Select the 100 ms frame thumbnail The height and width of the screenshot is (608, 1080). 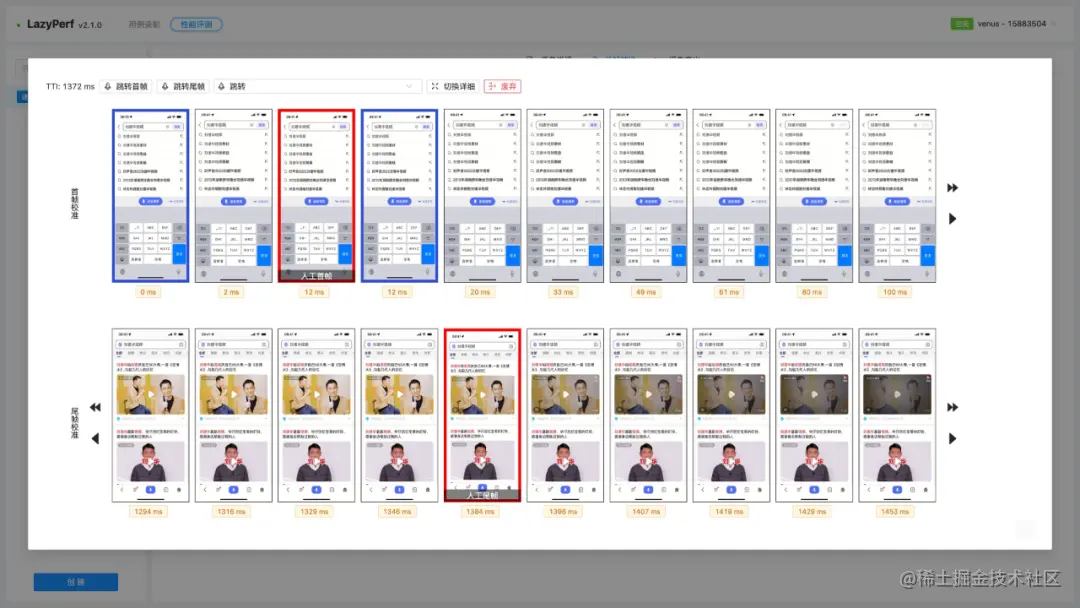897,196
